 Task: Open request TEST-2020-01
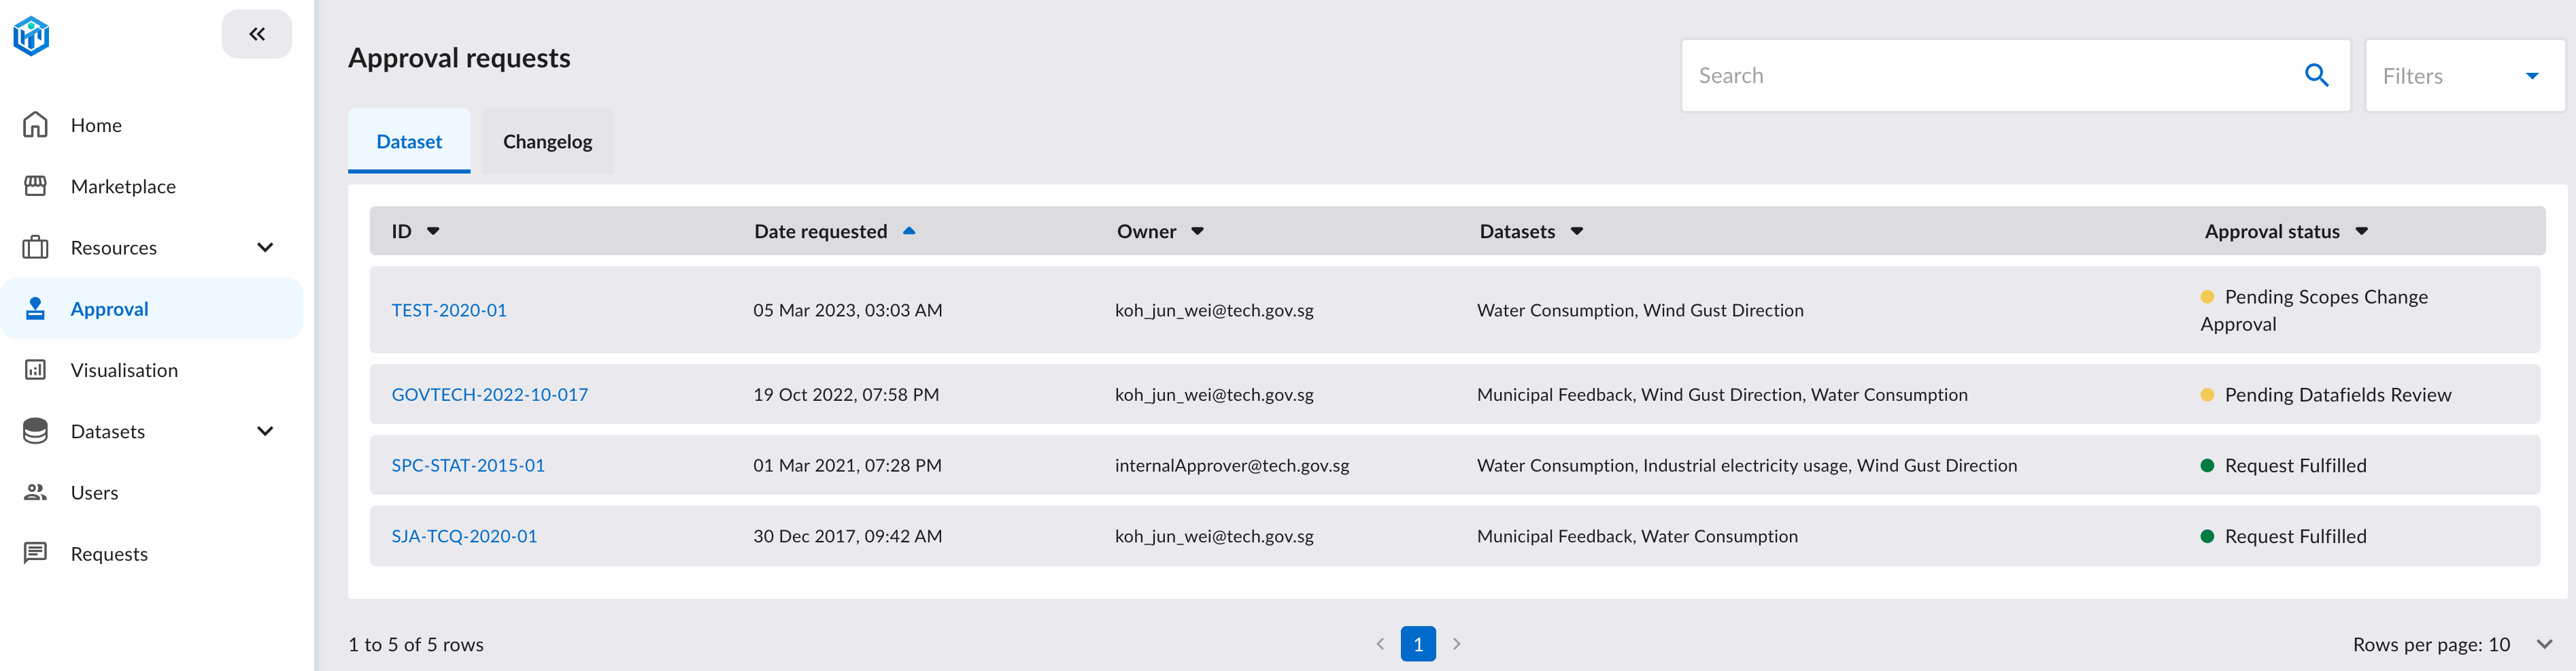[449, 310]
